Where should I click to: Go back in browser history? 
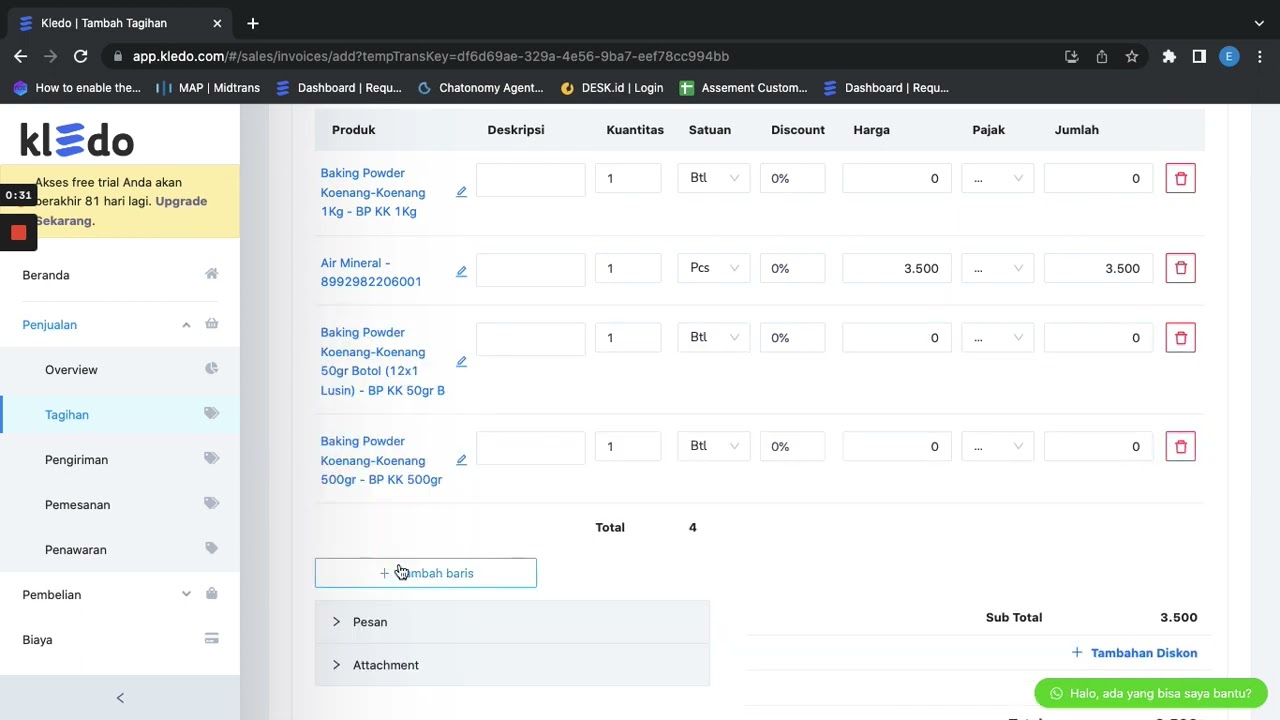pyautogui.click(x=21, y=57)
